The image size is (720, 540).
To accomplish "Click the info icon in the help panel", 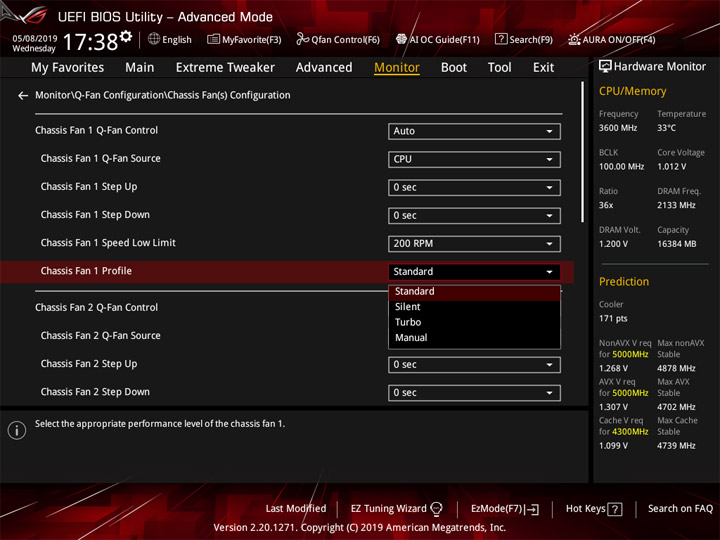I will click(17, 430).
